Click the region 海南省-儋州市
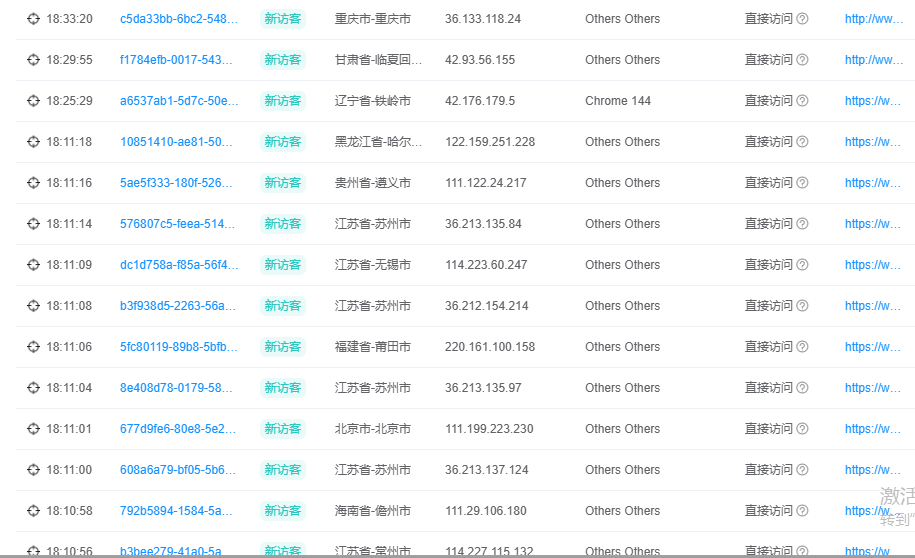Image resolution: width=915 pixels, height=558 pixels. (x=372, y=511)
